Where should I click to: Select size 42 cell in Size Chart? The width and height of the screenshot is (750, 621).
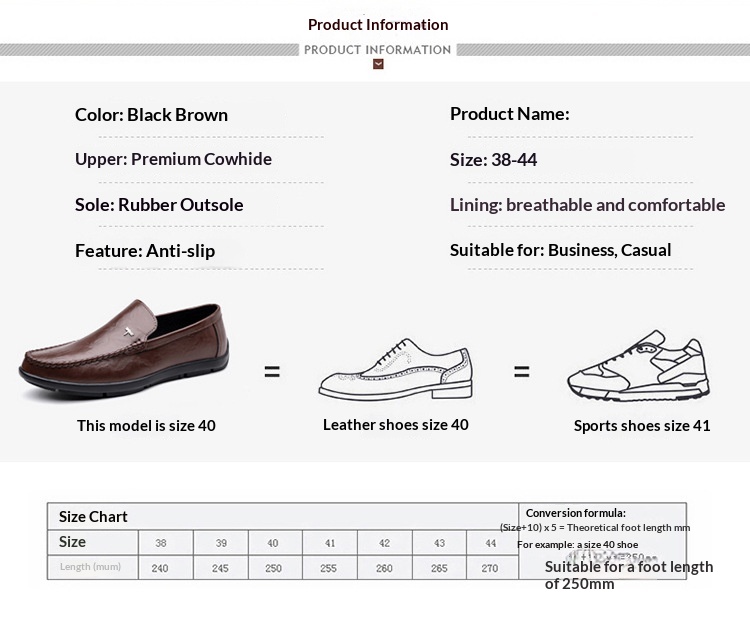tap(384, 543)
